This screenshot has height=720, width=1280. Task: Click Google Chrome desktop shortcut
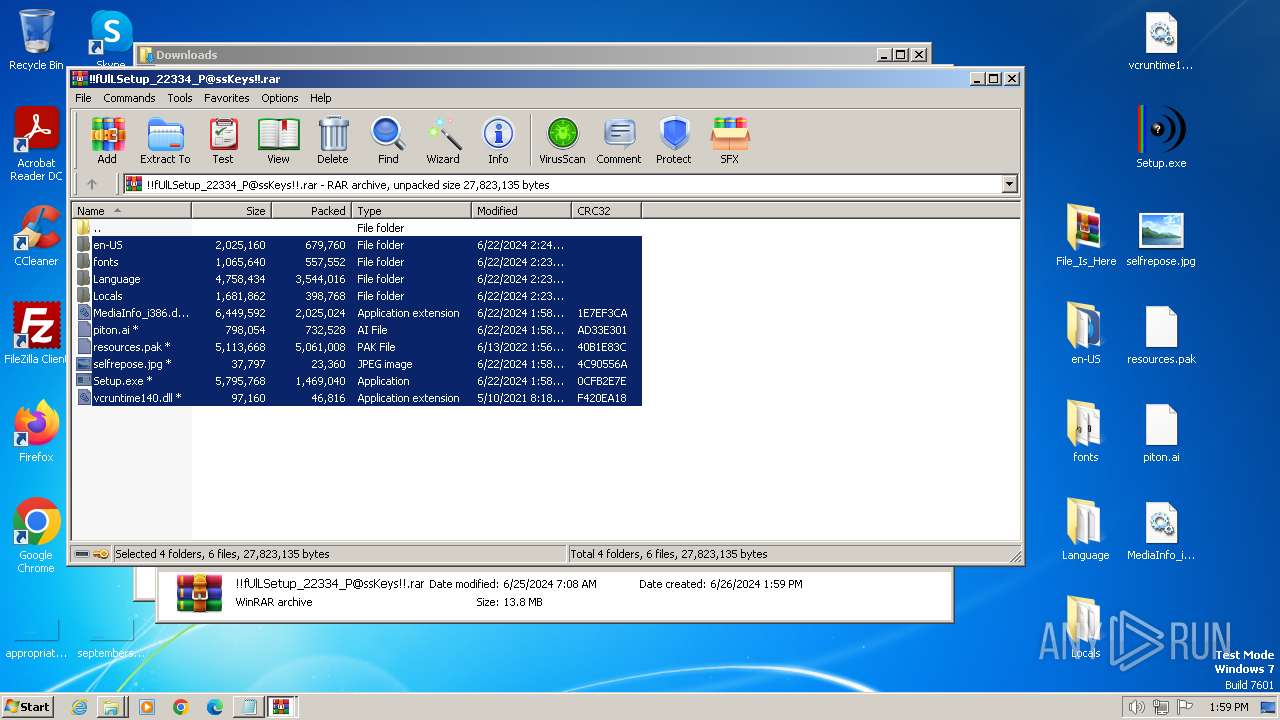coord(36,536)
